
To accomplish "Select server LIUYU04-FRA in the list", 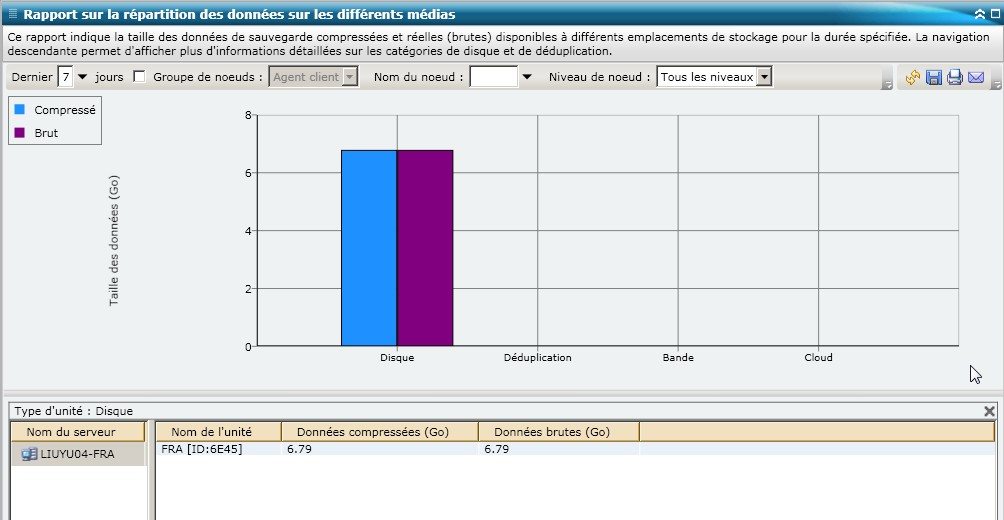I will pos(77,454).
